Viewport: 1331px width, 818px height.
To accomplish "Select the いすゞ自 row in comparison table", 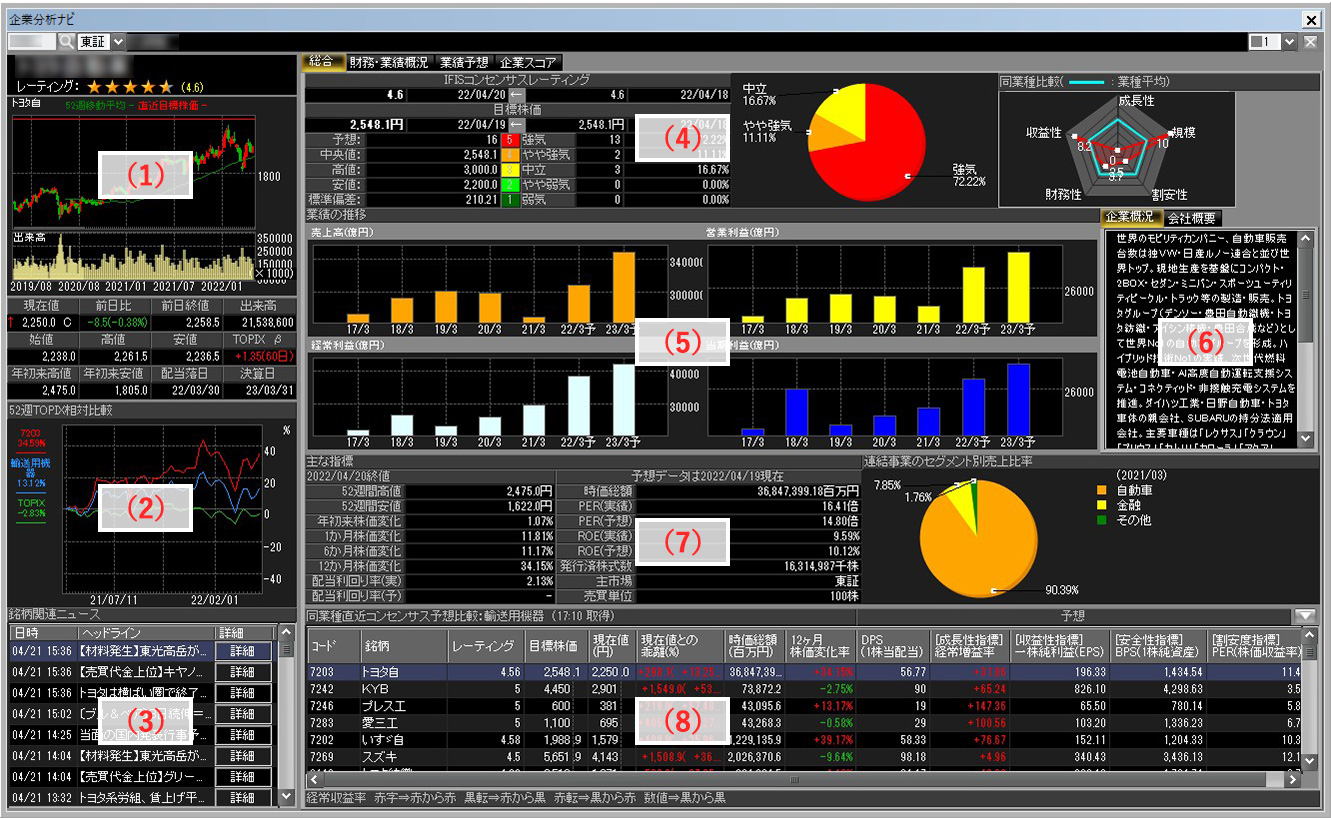I will pyautogui.click(x=805, y=741).
